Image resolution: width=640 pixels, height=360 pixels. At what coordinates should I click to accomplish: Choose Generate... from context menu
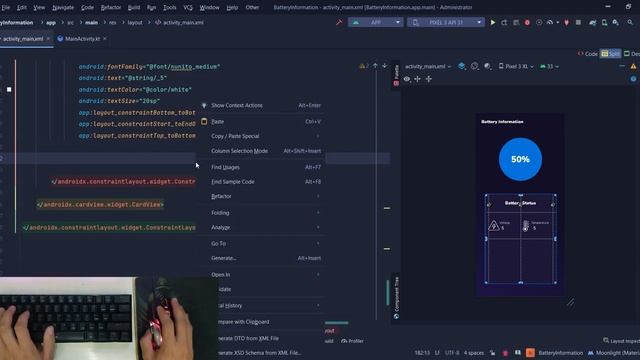[261, 258]
